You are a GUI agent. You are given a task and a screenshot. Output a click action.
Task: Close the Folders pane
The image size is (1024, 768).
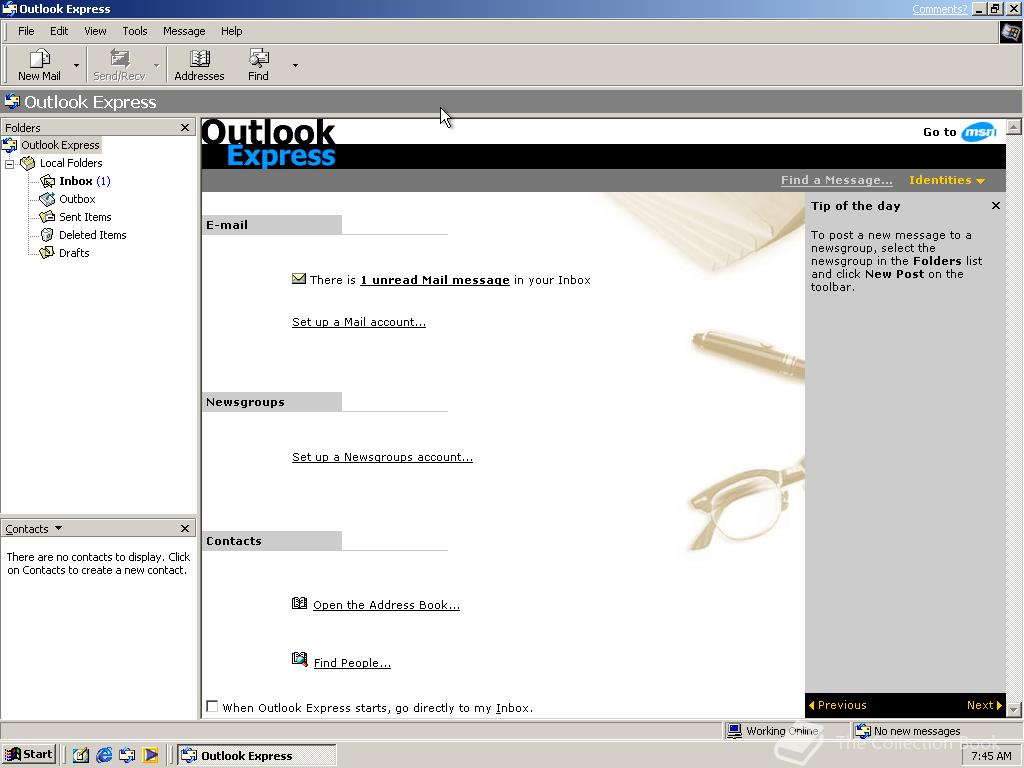[x=185, y=127]
